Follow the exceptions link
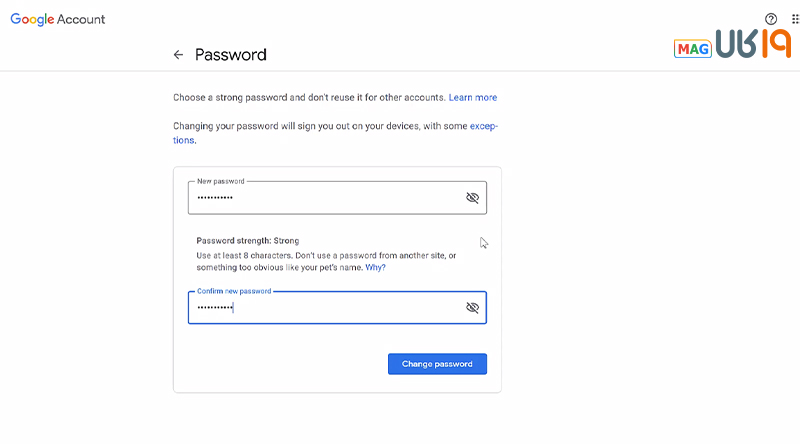800x444 pixels. tap(484, 127)
